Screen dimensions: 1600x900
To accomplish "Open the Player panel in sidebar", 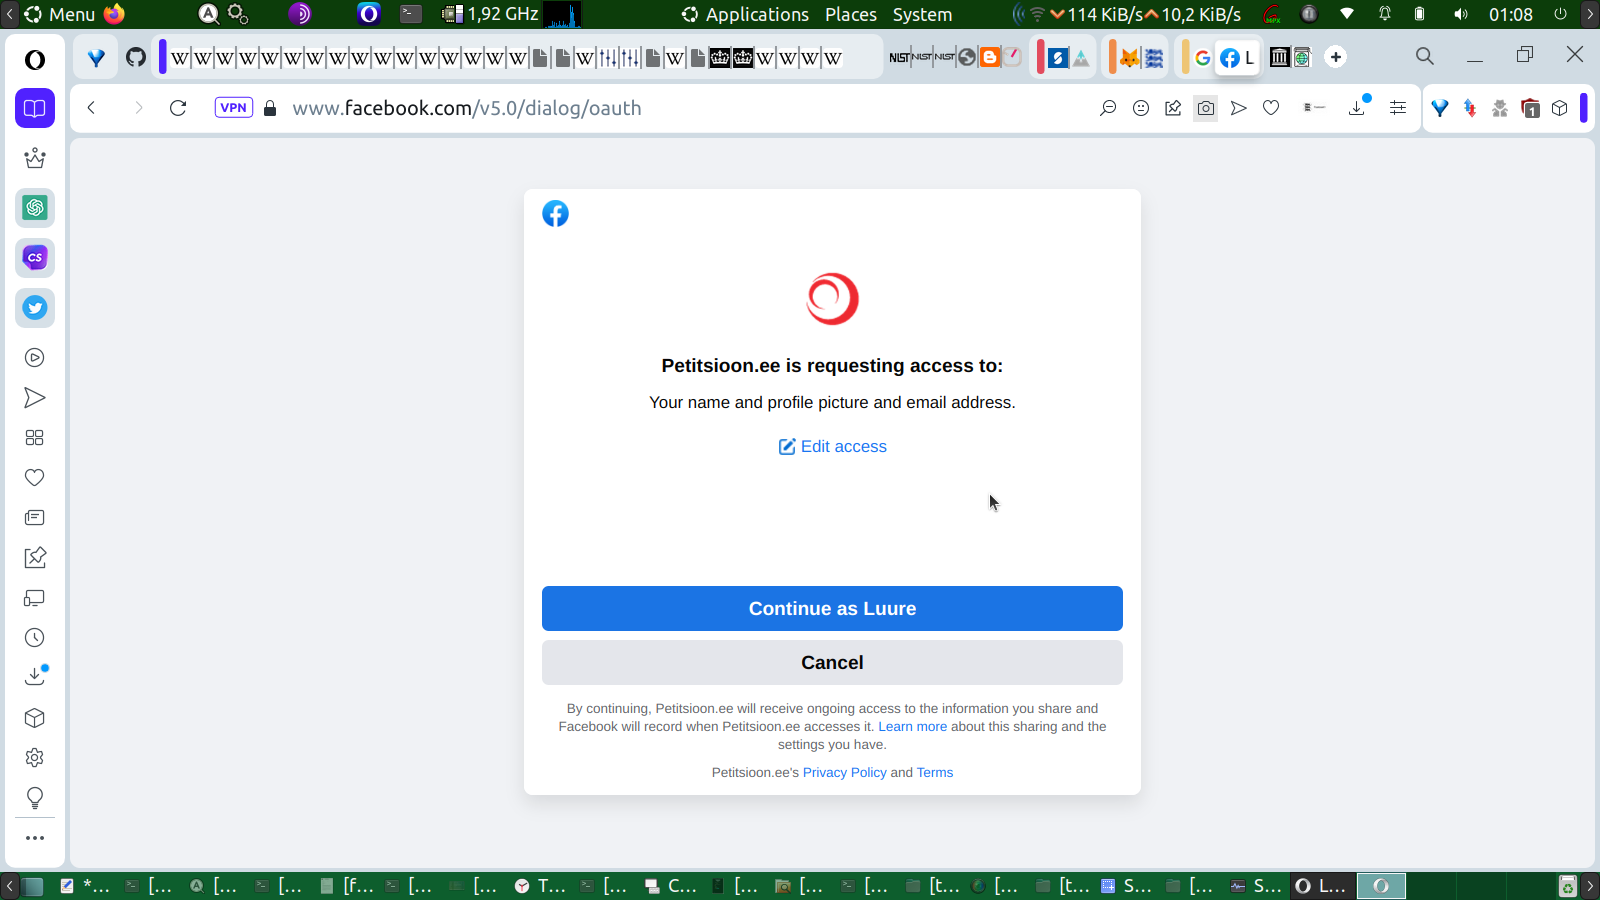I will (x=35, y=358).
